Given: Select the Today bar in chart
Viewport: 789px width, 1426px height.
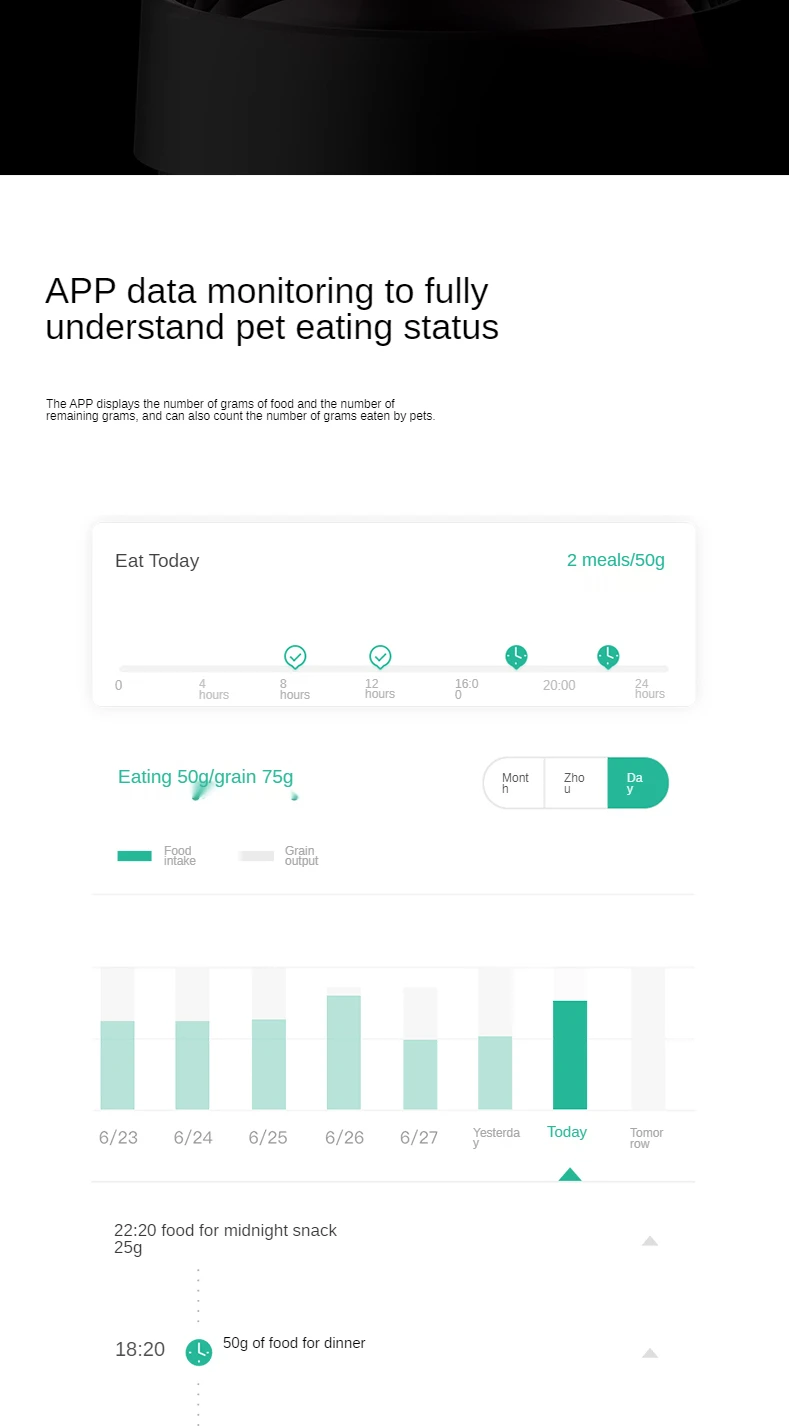Looking at the screenshot, I should pos(570,1054).
